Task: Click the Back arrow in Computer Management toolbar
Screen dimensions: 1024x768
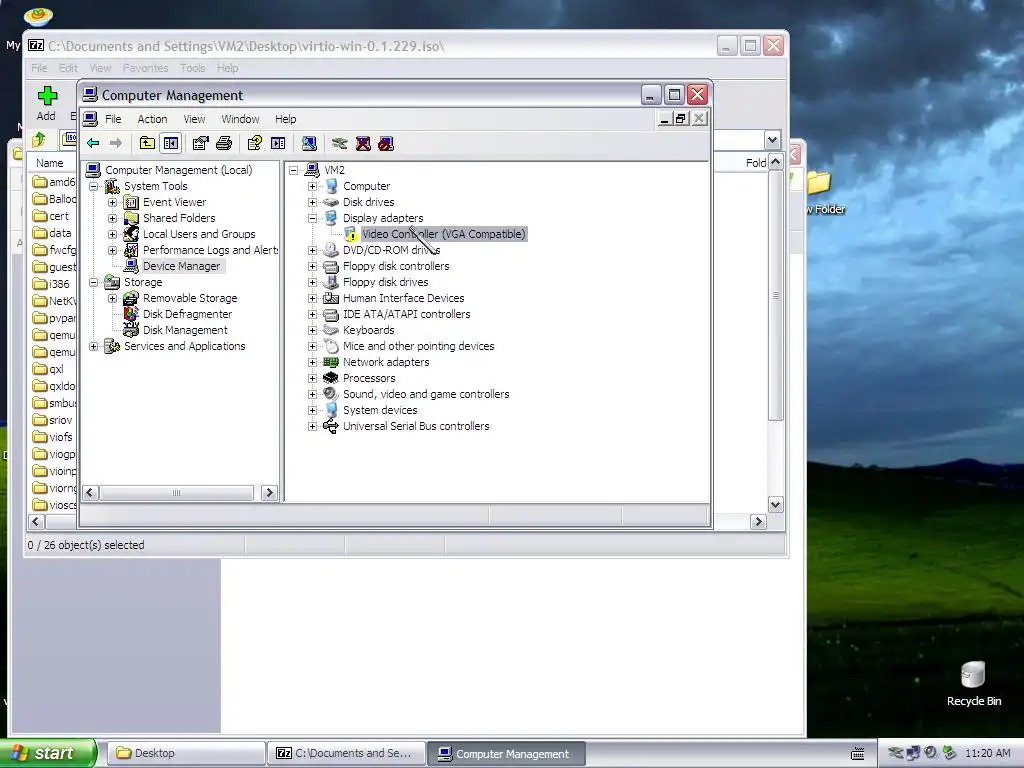Action: click(x=93, y=144)
